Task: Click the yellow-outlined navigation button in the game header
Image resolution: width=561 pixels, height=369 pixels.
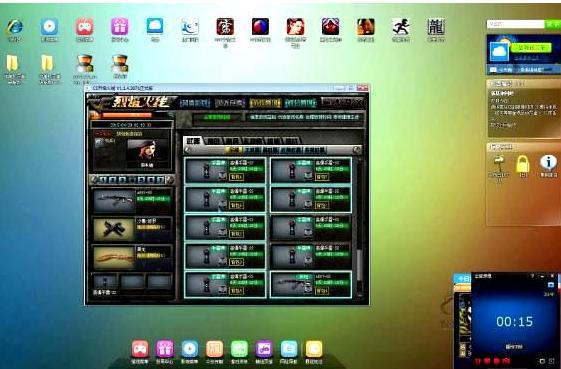Action: 265,103
